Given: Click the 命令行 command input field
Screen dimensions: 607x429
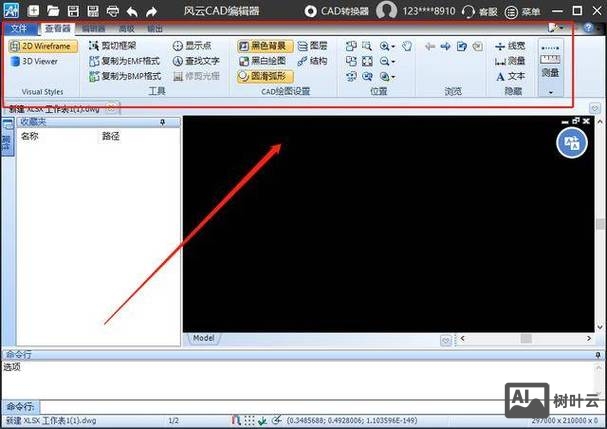Looking at the screenshot, I should click(300, 406).
